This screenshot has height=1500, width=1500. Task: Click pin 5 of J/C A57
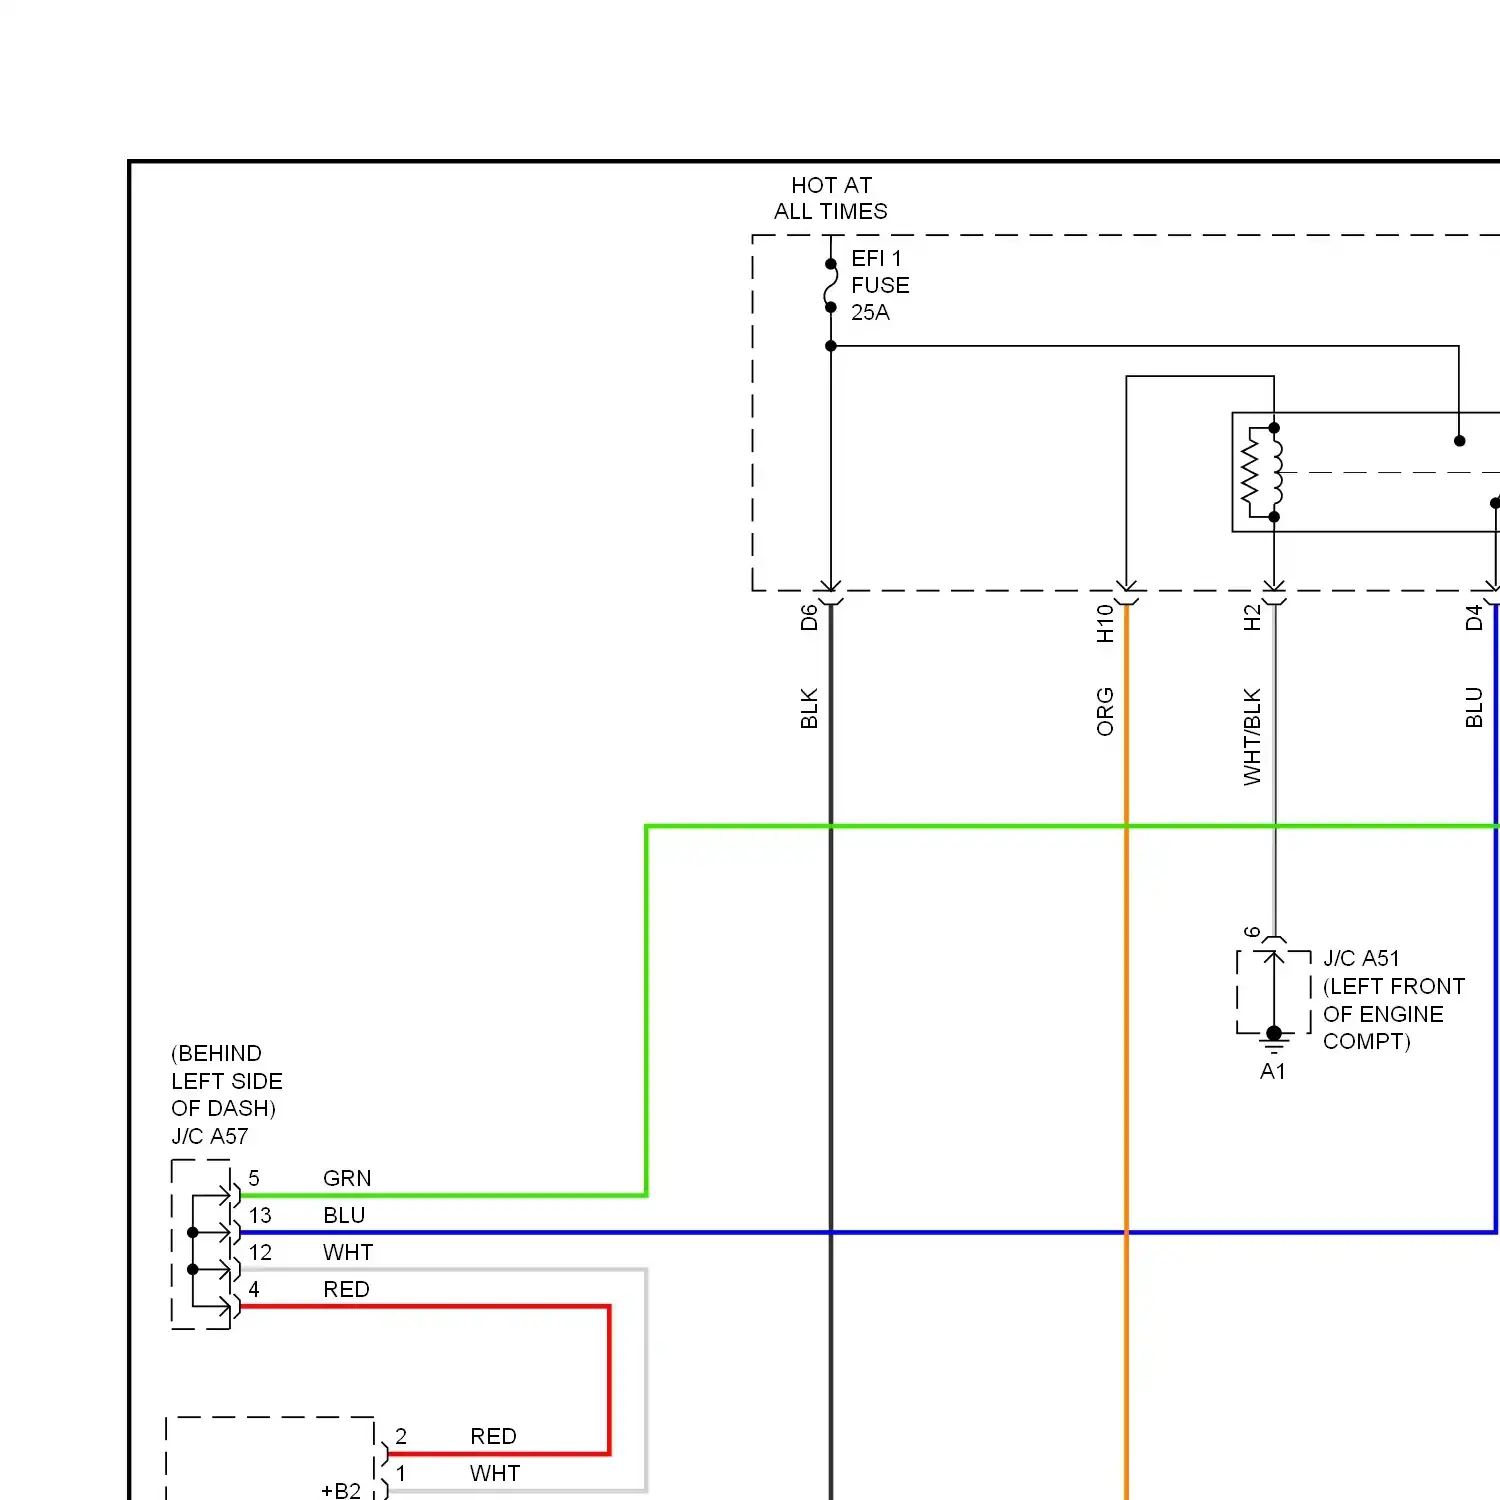254,1178
